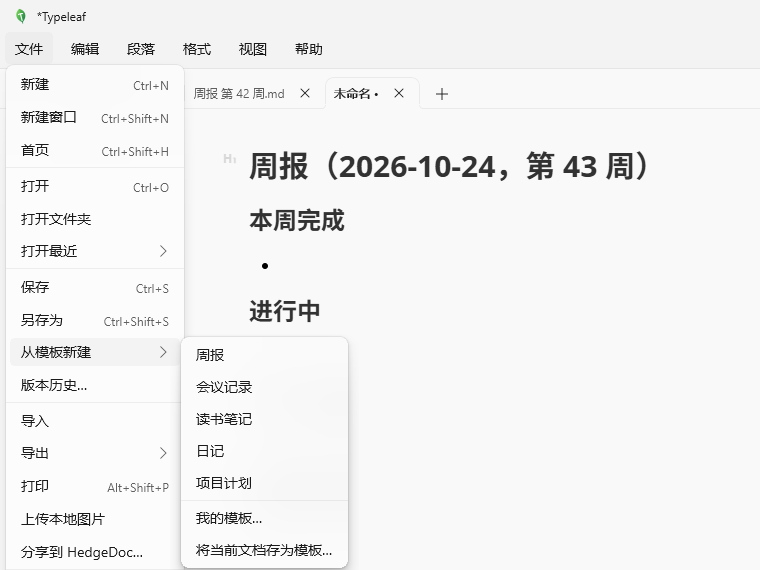Open the 视图 menu
760x570 pixels.
pos(253,49)
